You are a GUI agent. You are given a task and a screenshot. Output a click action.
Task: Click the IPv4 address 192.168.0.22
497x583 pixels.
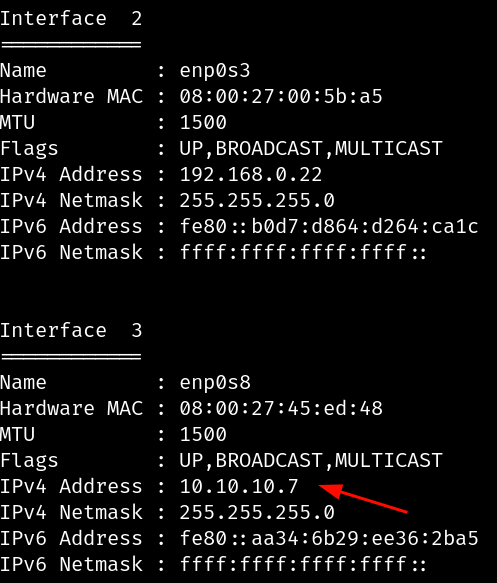pos(251,174)
